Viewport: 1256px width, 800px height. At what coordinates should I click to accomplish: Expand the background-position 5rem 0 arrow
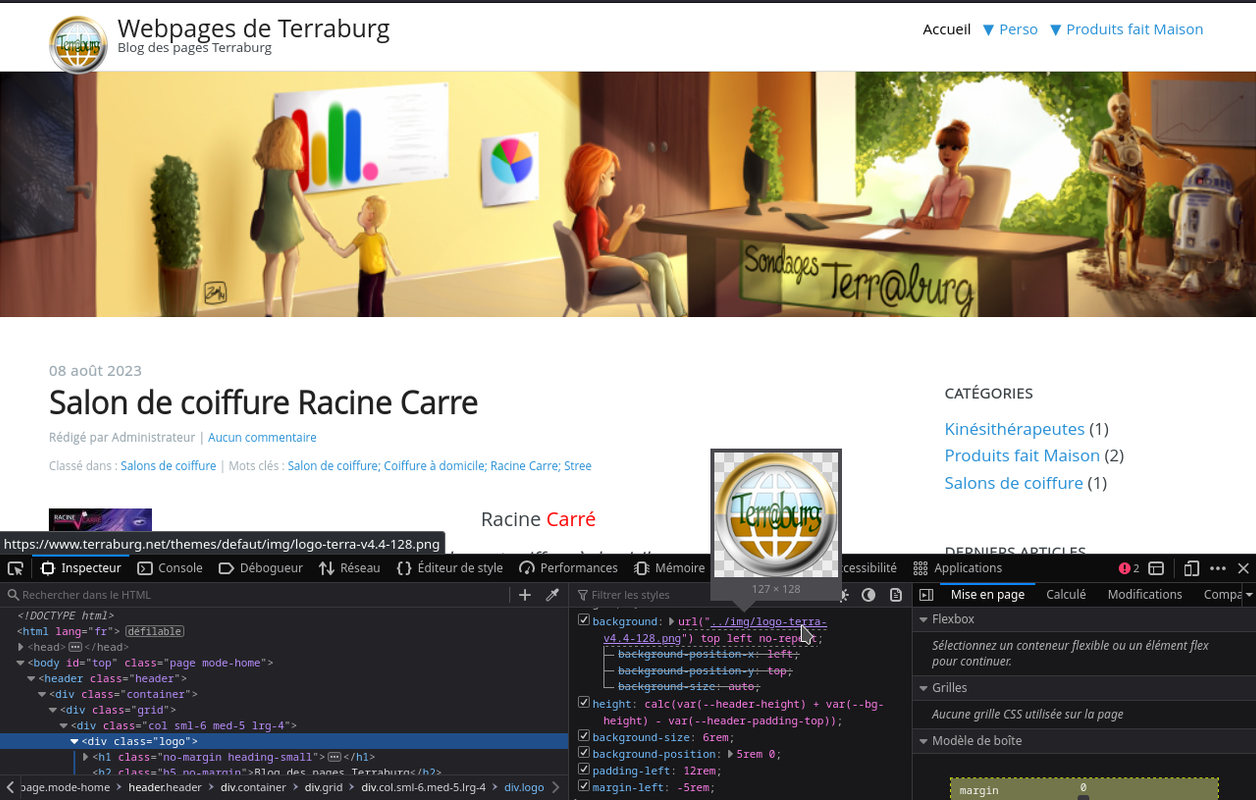coord(730,754)
